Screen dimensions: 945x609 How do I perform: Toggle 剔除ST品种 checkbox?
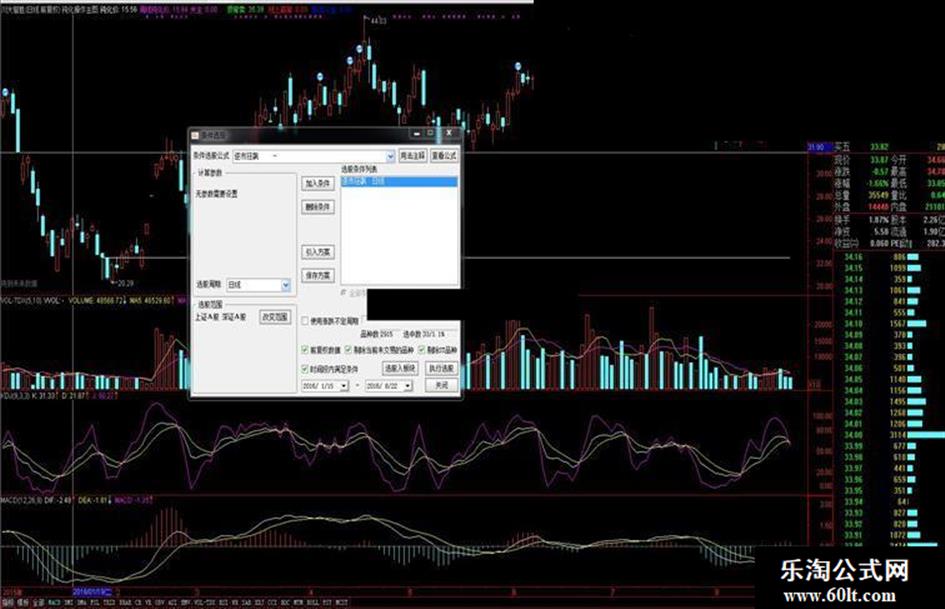(422, 350)
